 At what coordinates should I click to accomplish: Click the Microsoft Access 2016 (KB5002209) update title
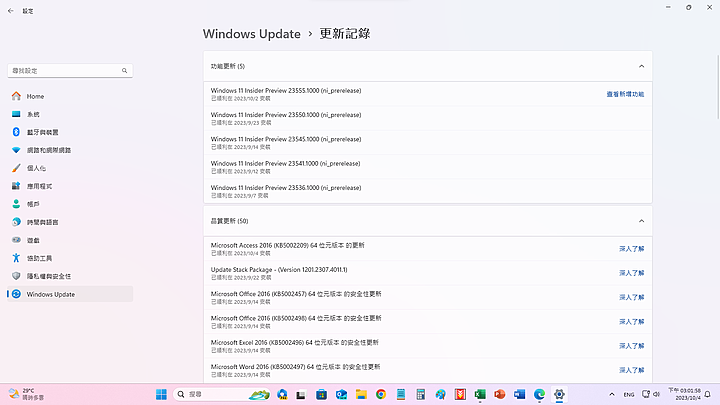[287, 245]
